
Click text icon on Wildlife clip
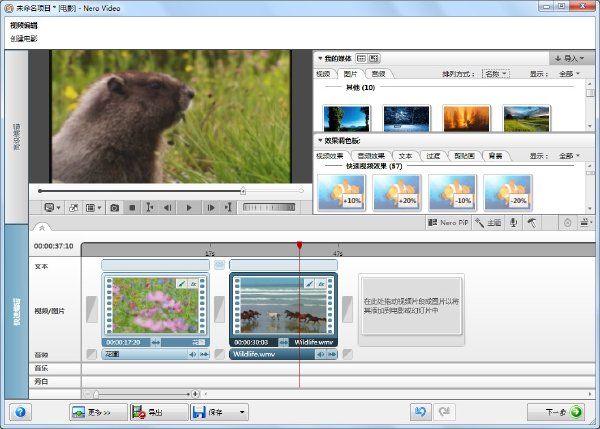coord(321,284)
